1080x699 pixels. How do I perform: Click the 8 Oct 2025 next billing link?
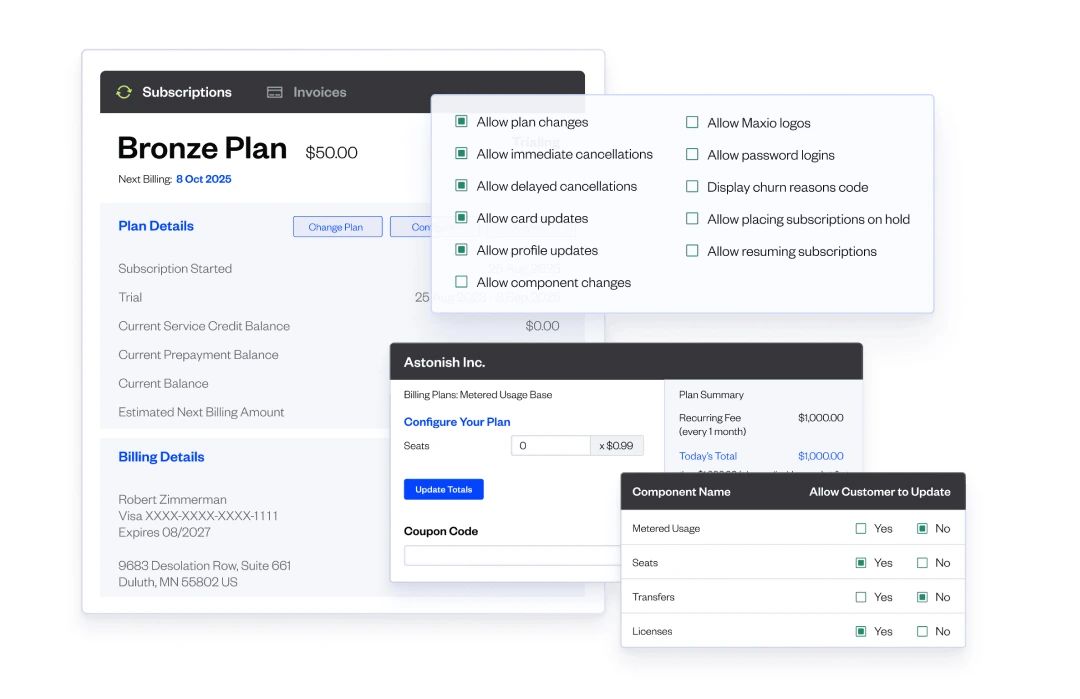(x=204, y=179)
